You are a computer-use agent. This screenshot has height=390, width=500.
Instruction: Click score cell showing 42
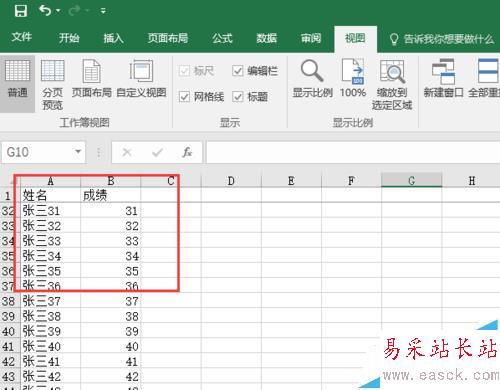click(x=111, y=377)
